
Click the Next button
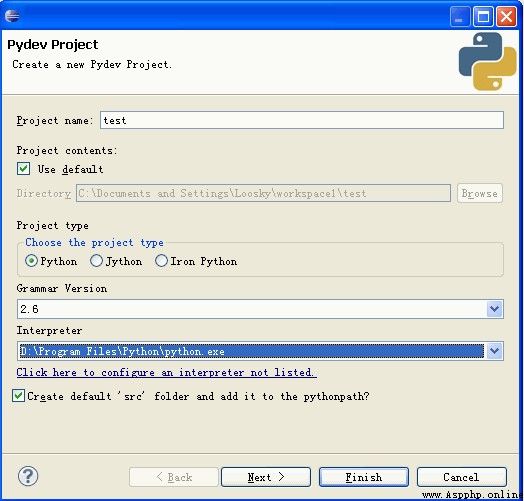coord(266,477)
